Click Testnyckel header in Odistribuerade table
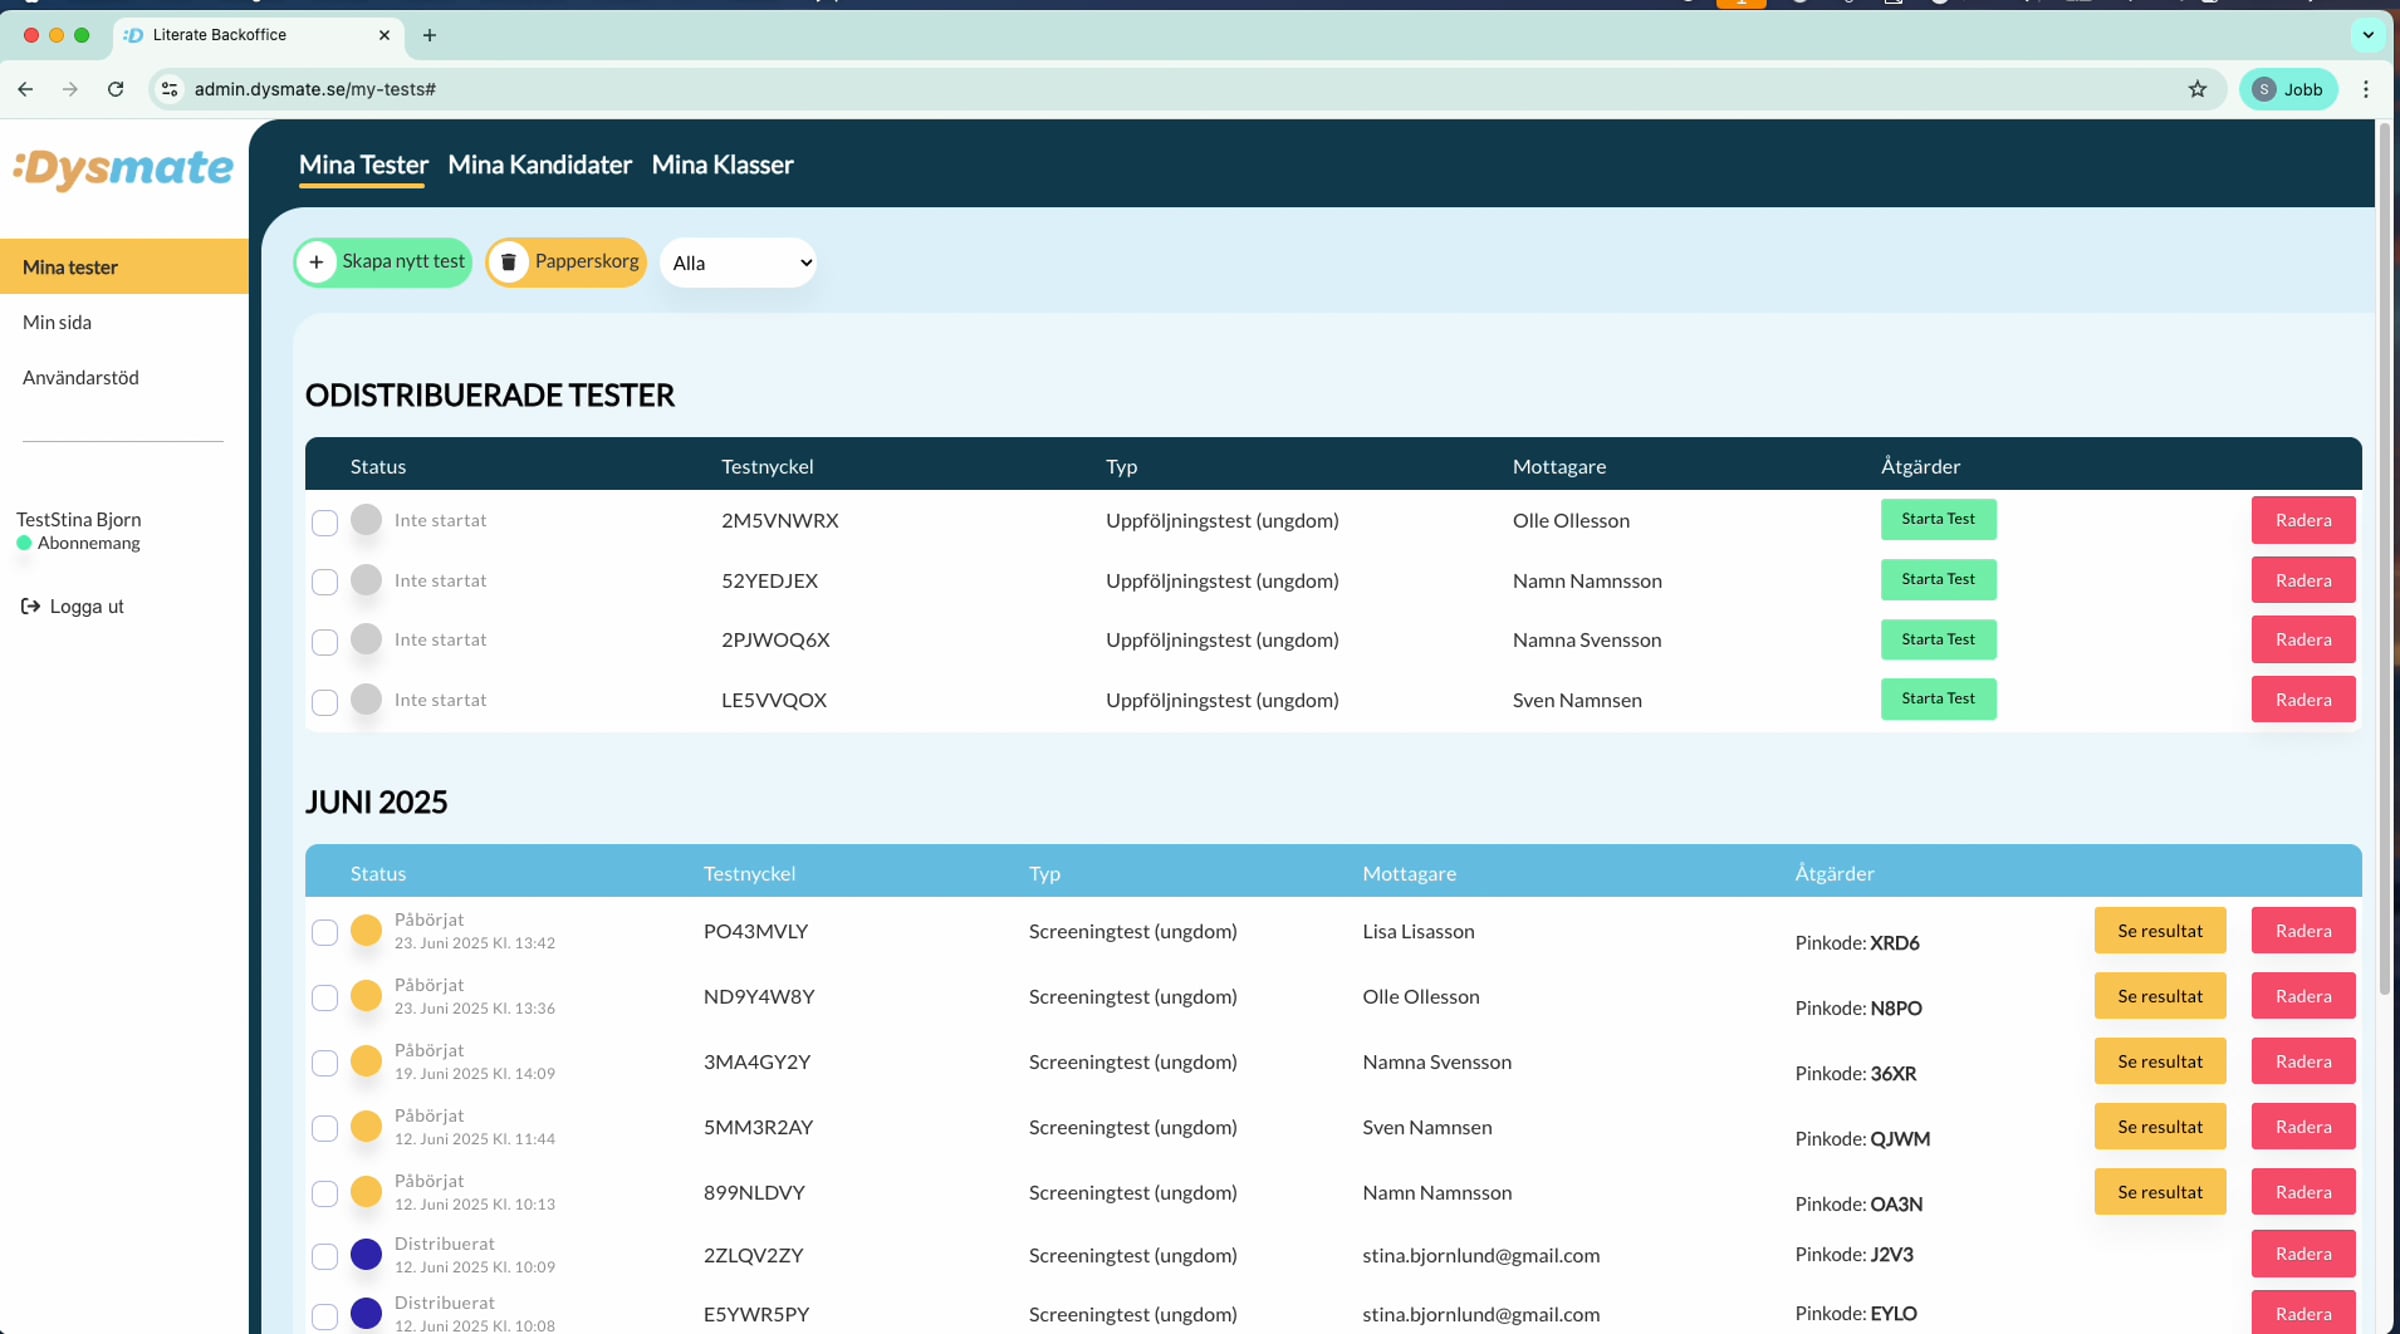The width and height of the screenshot is (2400, 1334). (x=767, y=466)
